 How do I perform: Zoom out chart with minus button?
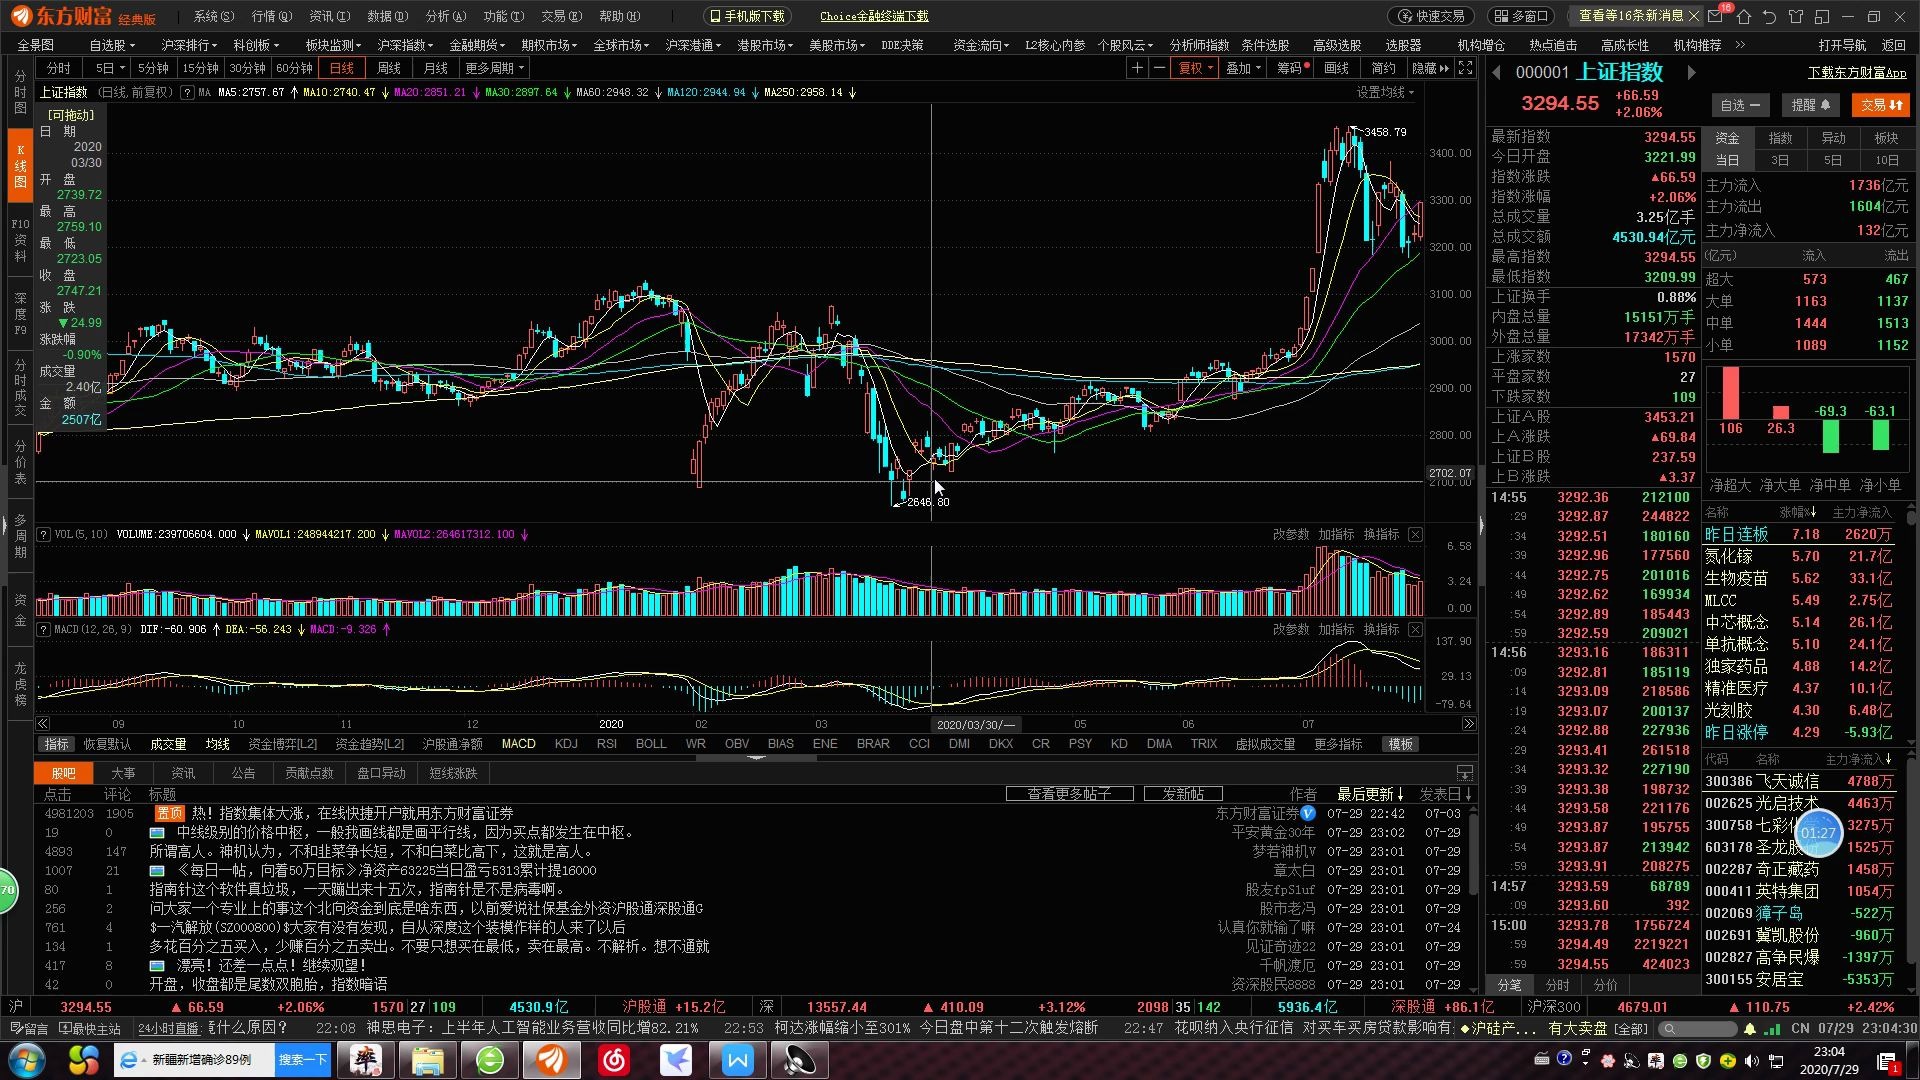tap(1159, 68)
